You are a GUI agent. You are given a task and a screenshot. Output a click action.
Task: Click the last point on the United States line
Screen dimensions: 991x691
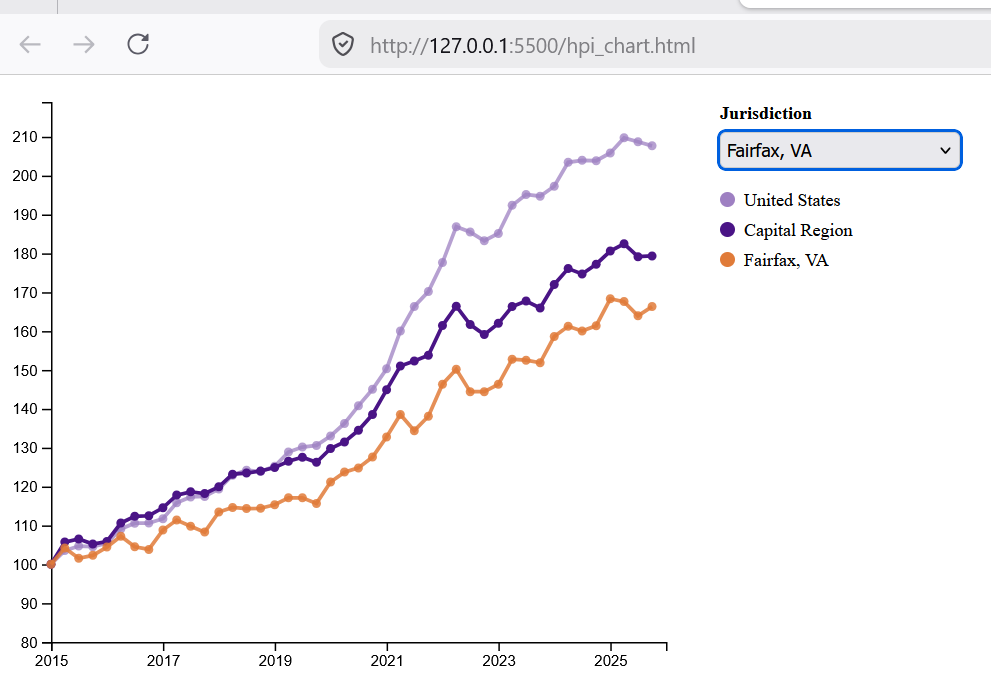pos(652,146)
